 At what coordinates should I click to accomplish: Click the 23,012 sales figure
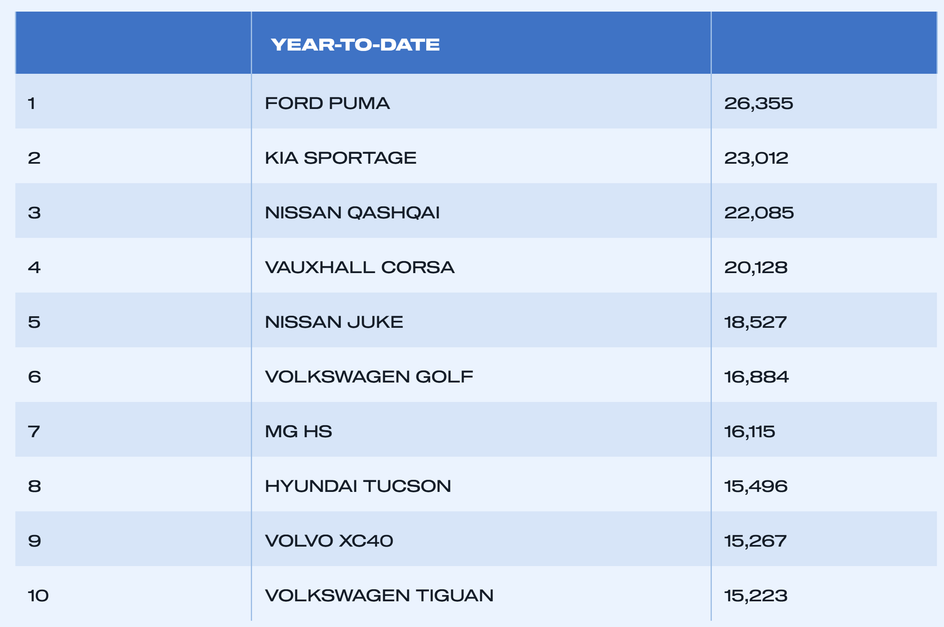pos(756,158)
